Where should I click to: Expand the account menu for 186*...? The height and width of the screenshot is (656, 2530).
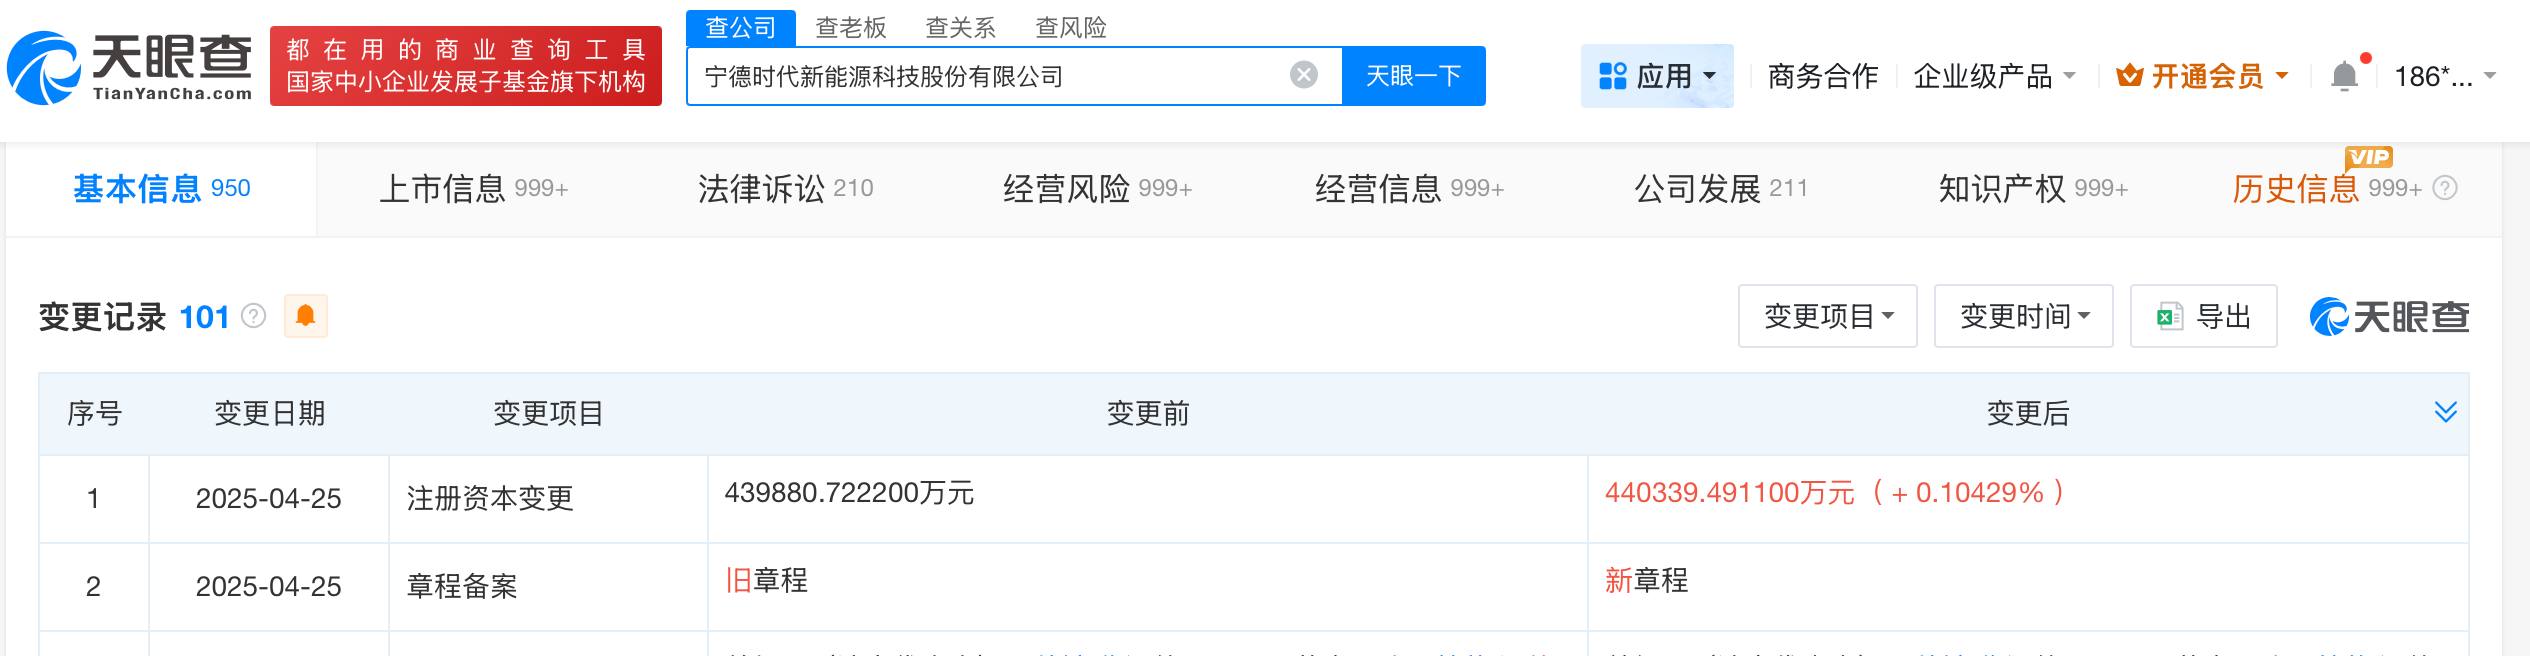(x=2445, y=76)
